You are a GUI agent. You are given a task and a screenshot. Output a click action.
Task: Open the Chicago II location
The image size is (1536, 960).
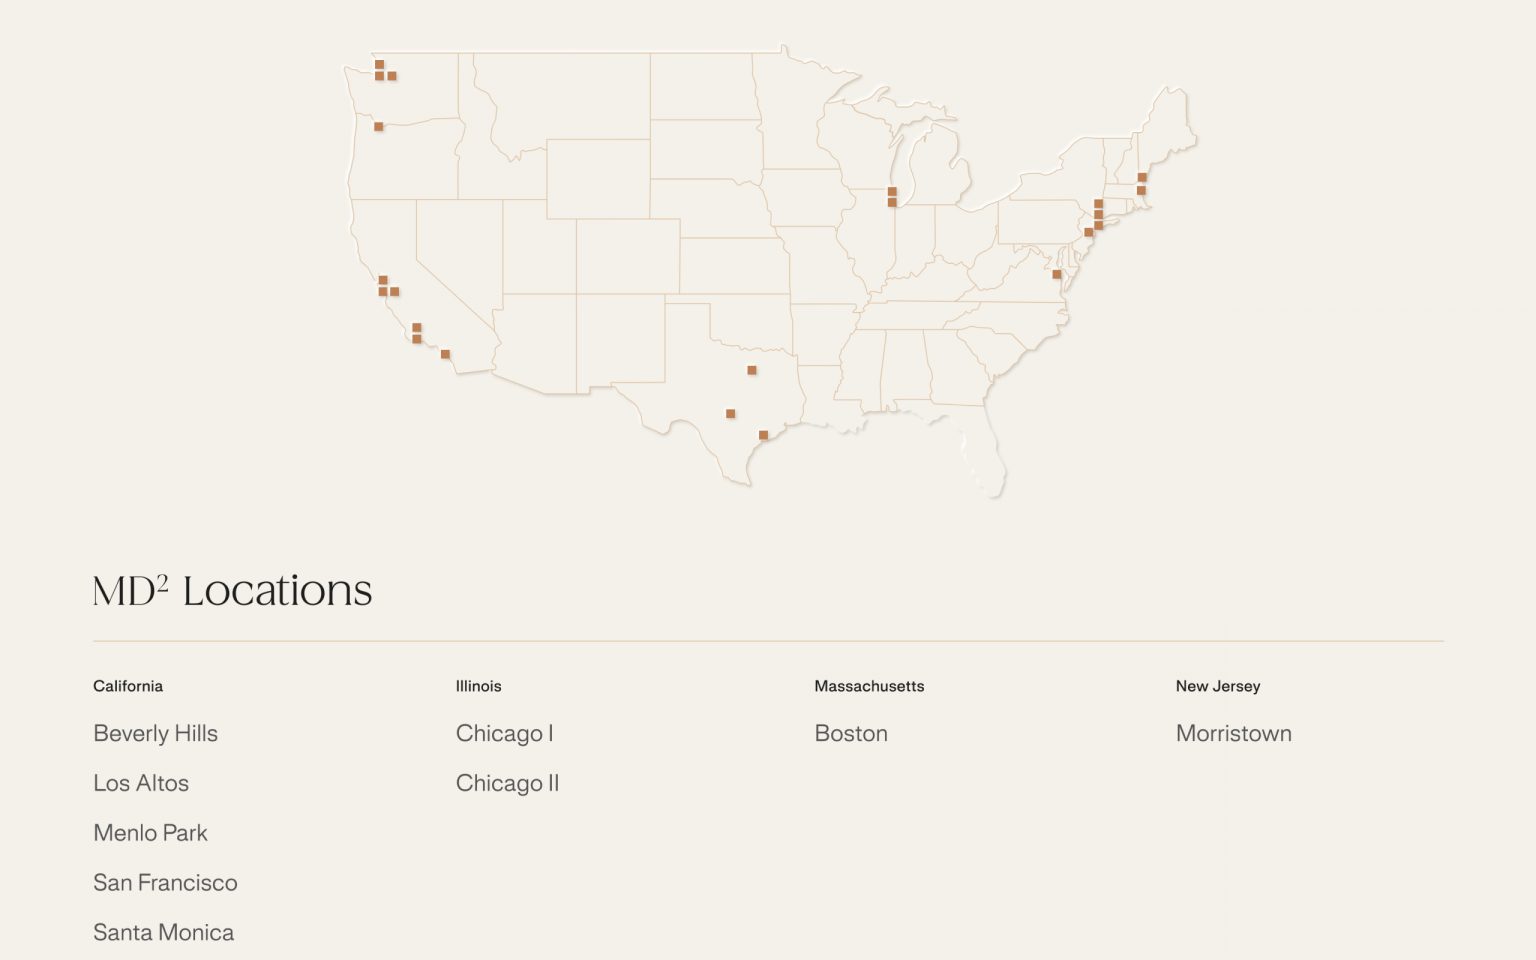coord(507,783)
